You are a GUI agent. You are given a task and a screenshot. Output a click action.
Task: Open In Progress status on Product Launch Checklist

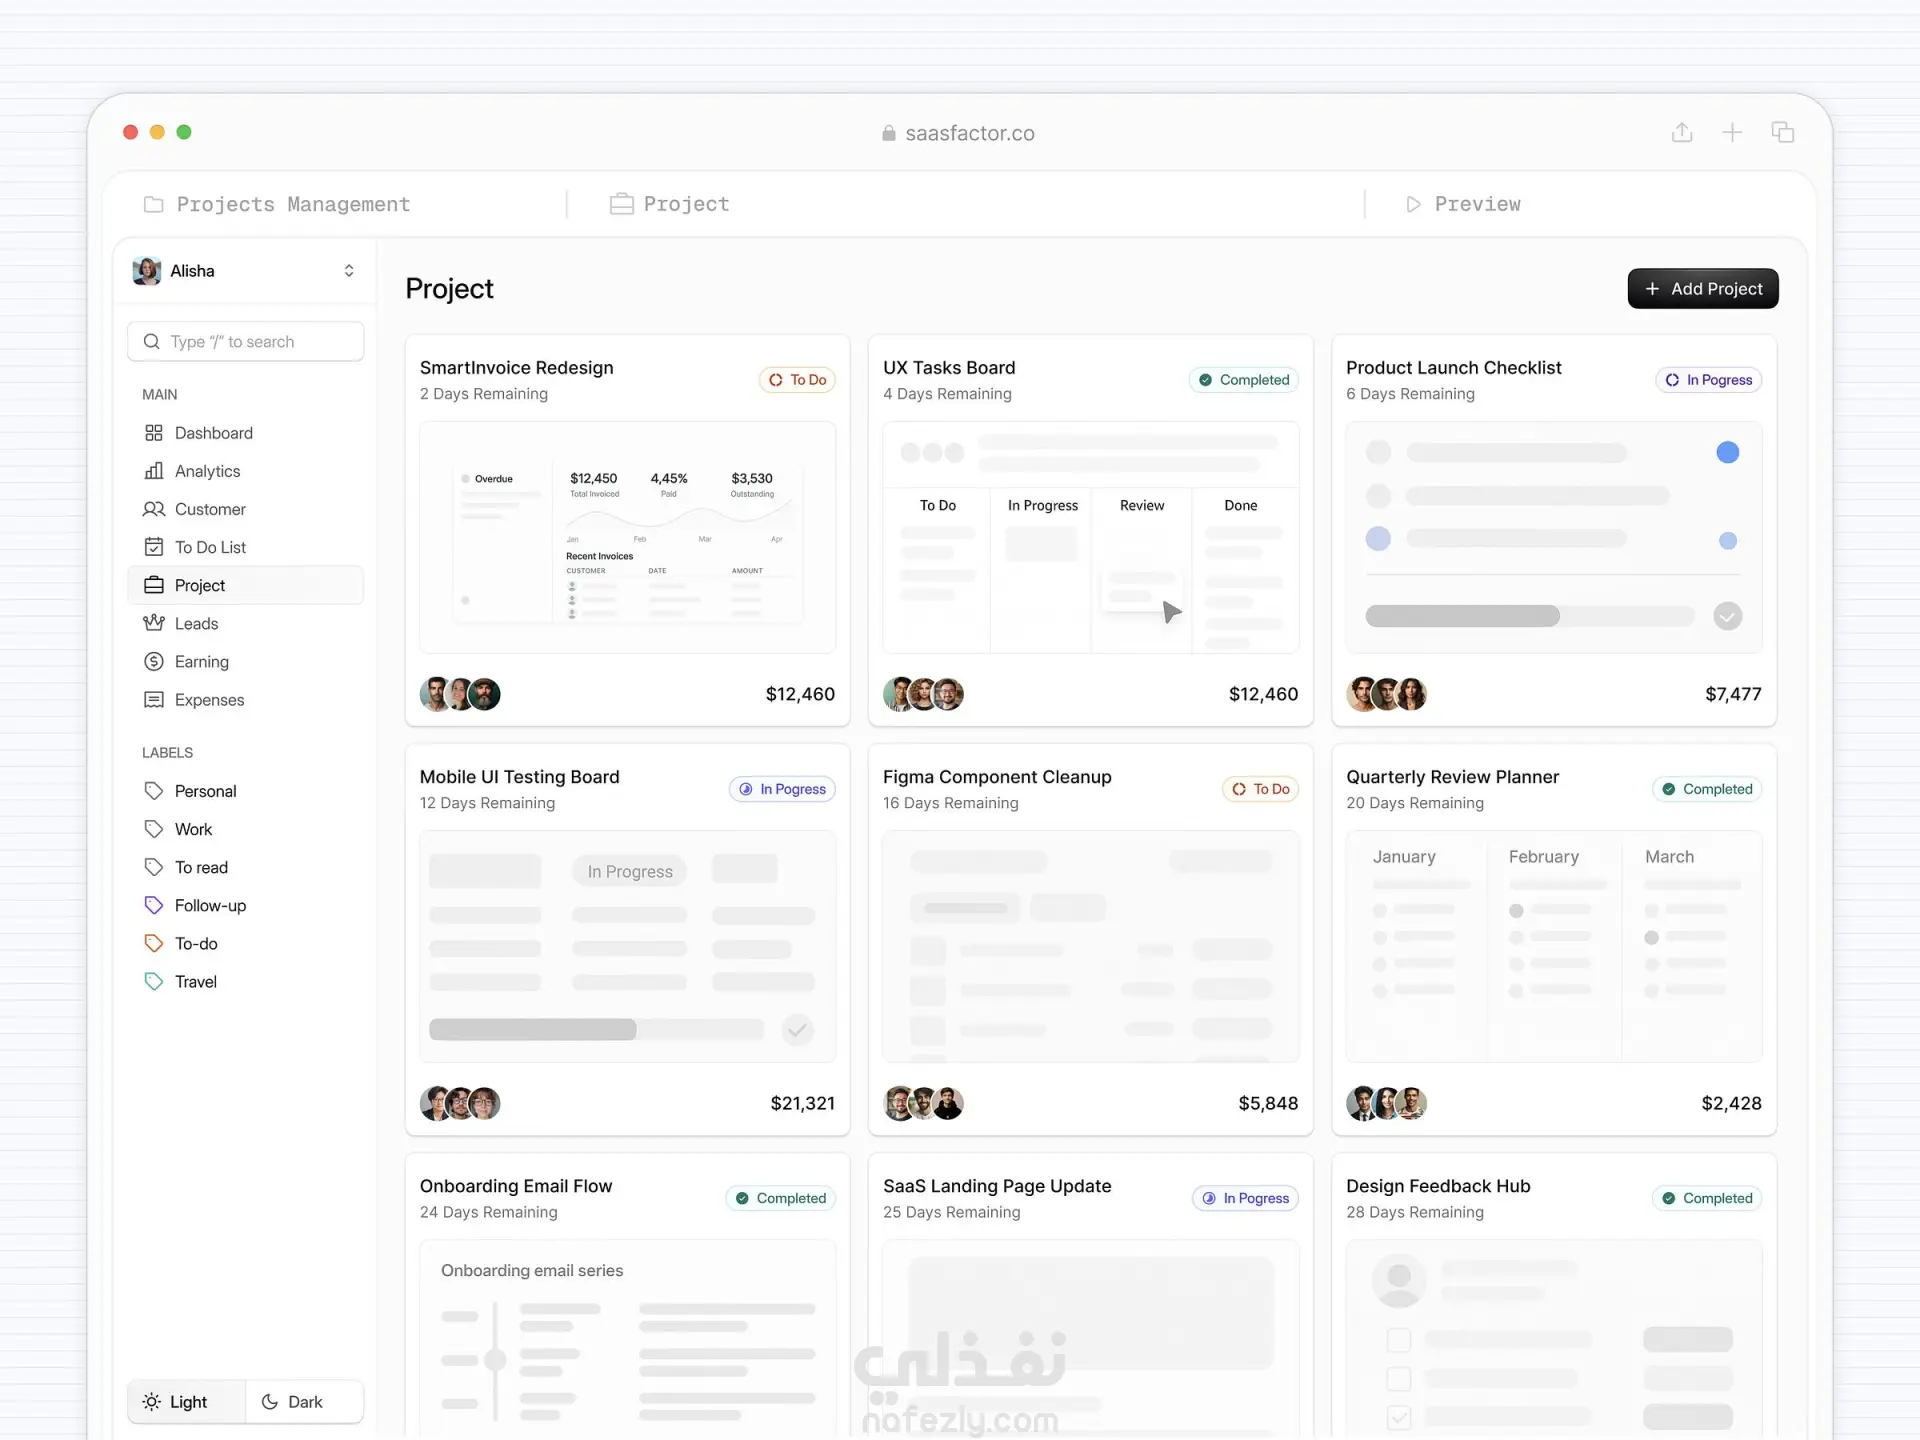[x=1708, y=380]
